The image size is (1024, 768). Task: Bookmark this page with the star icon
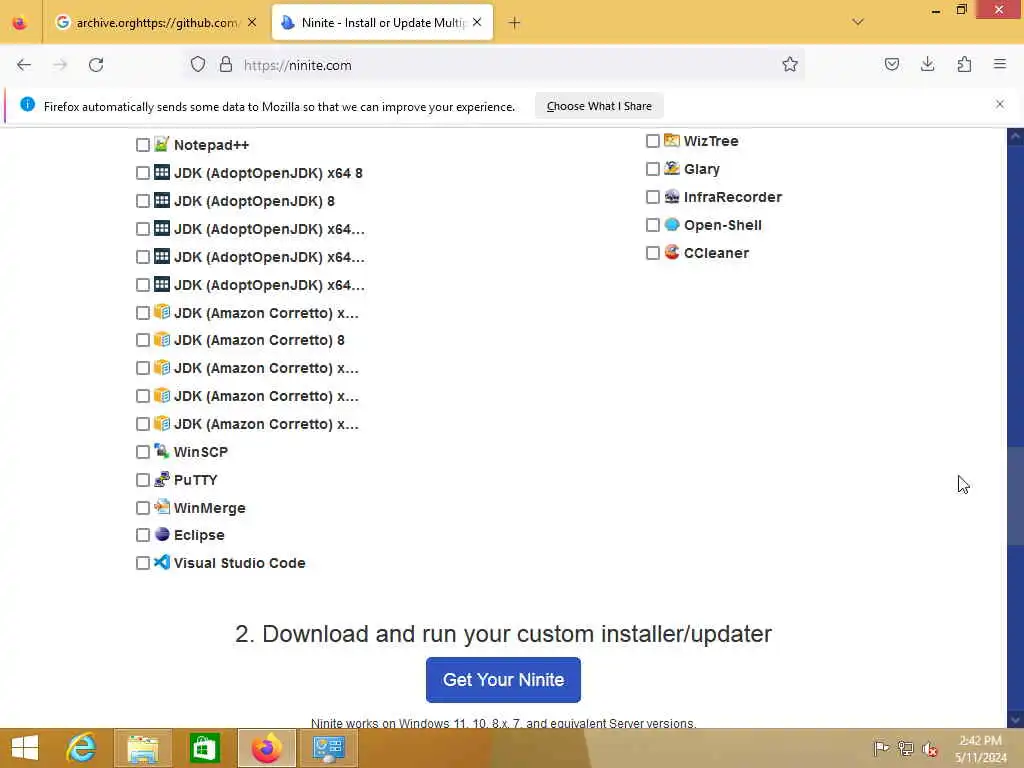click(790, 65)
